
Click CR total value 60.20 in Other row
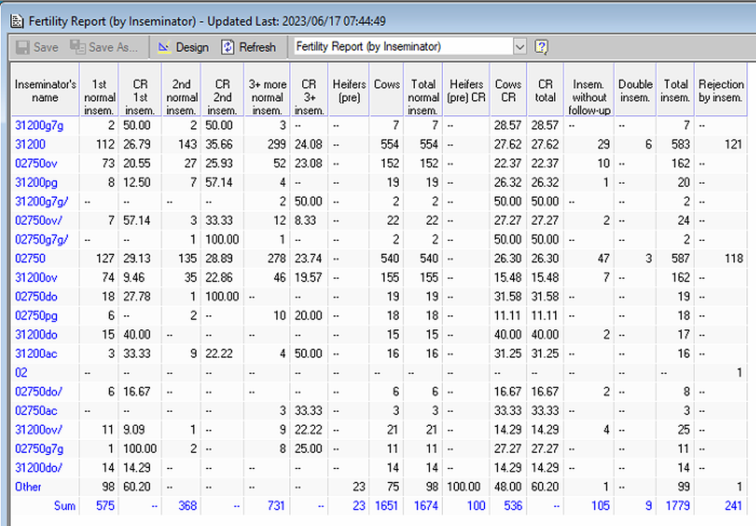pyautogui.click(x=545, y=487)
